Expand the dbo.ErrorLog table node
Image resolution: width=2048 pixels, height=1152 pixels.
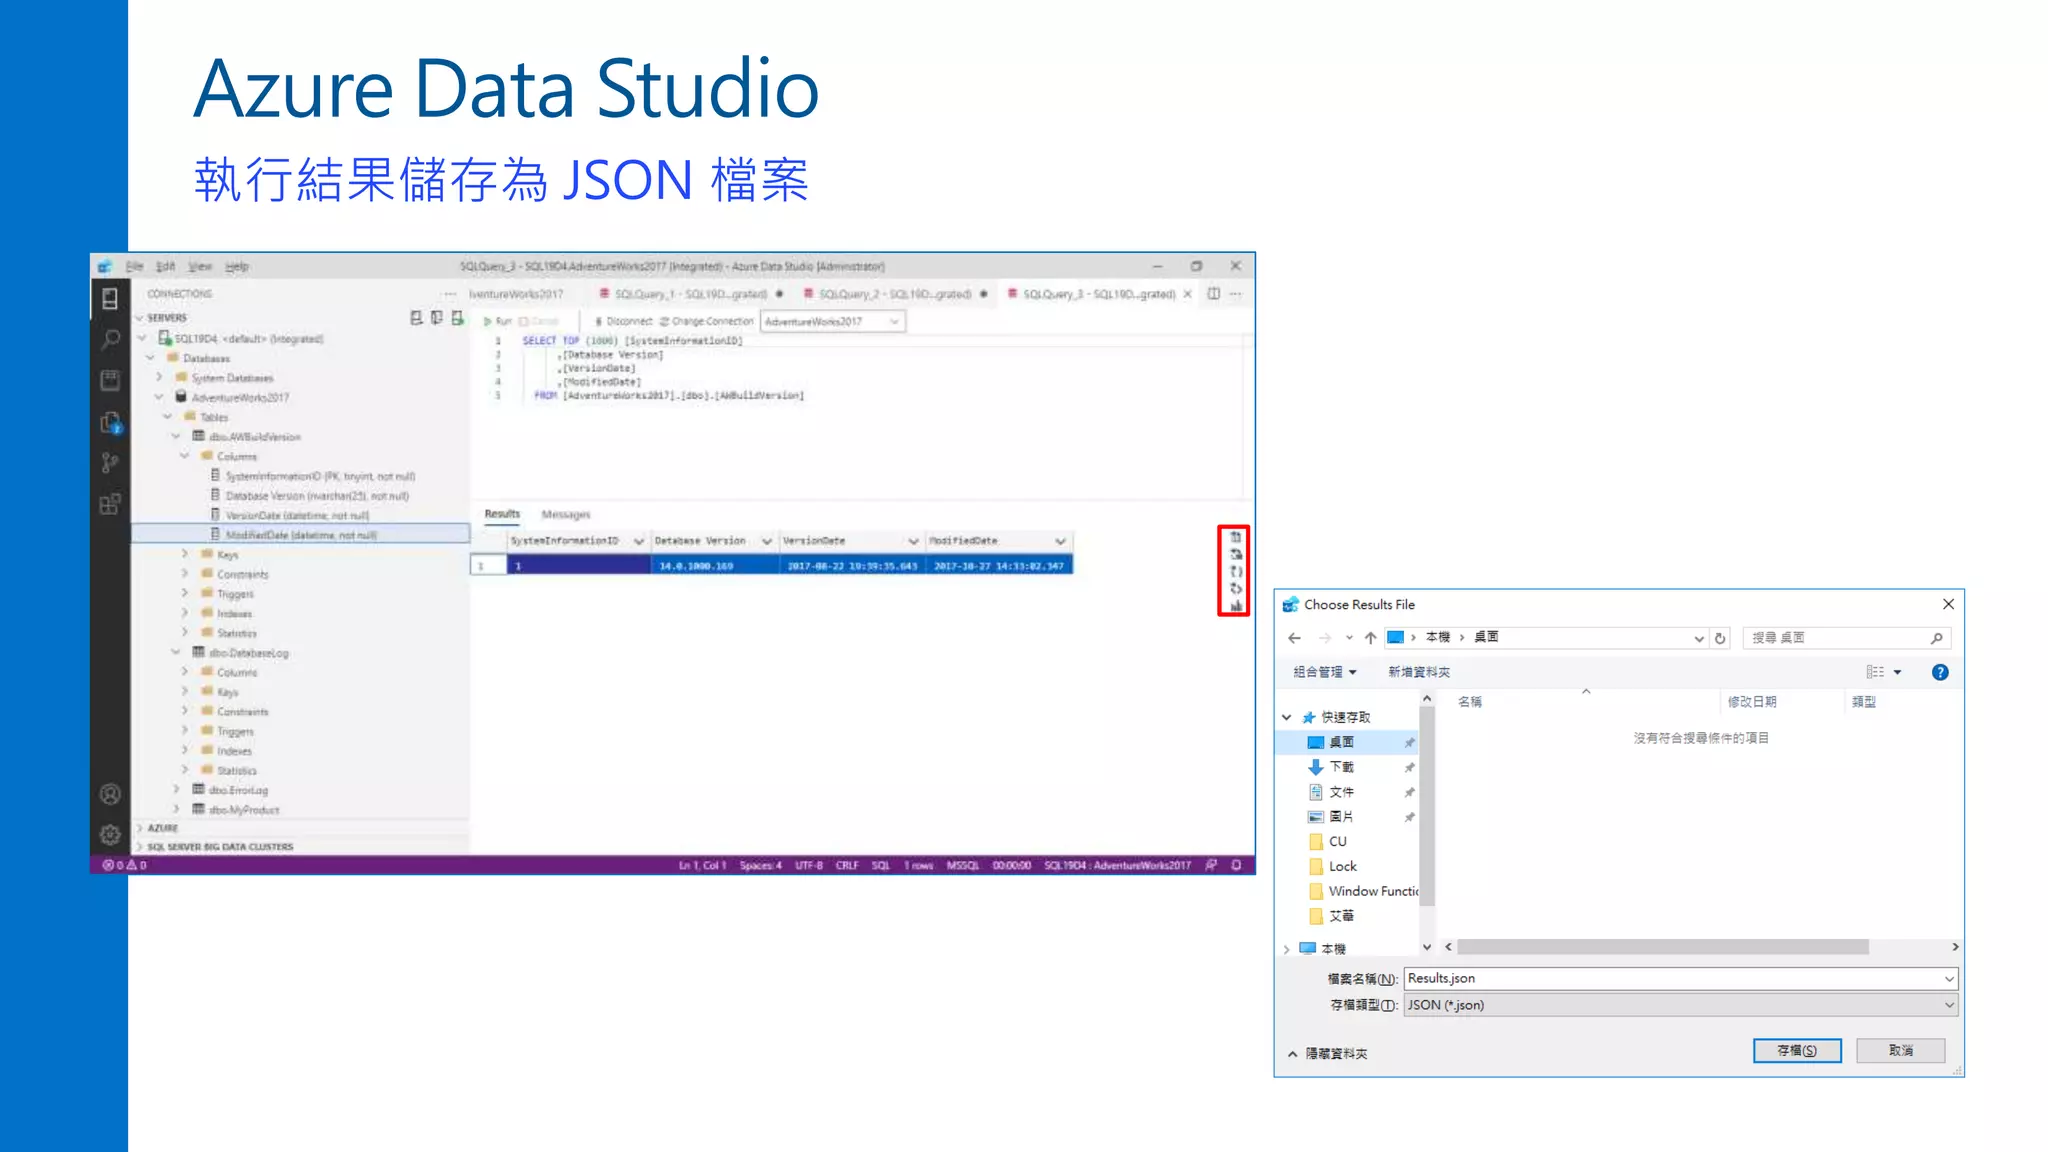pyautogui.click(x=176, y=790)
